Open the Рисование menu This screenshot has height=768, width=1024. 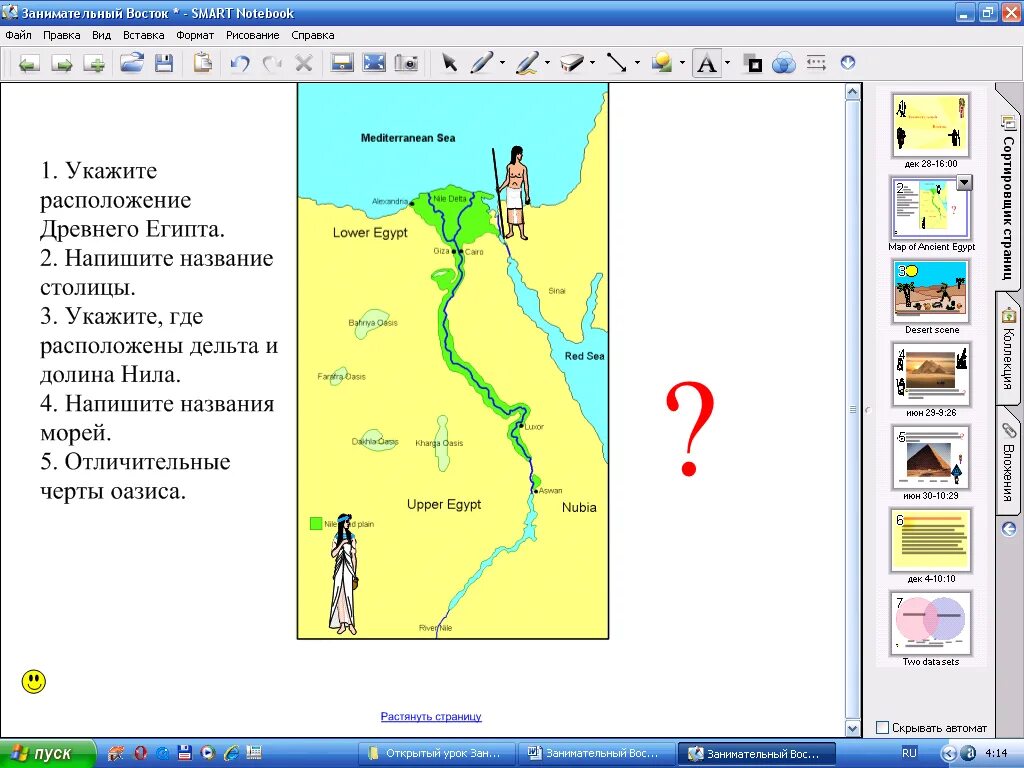(x=253, y=35)
